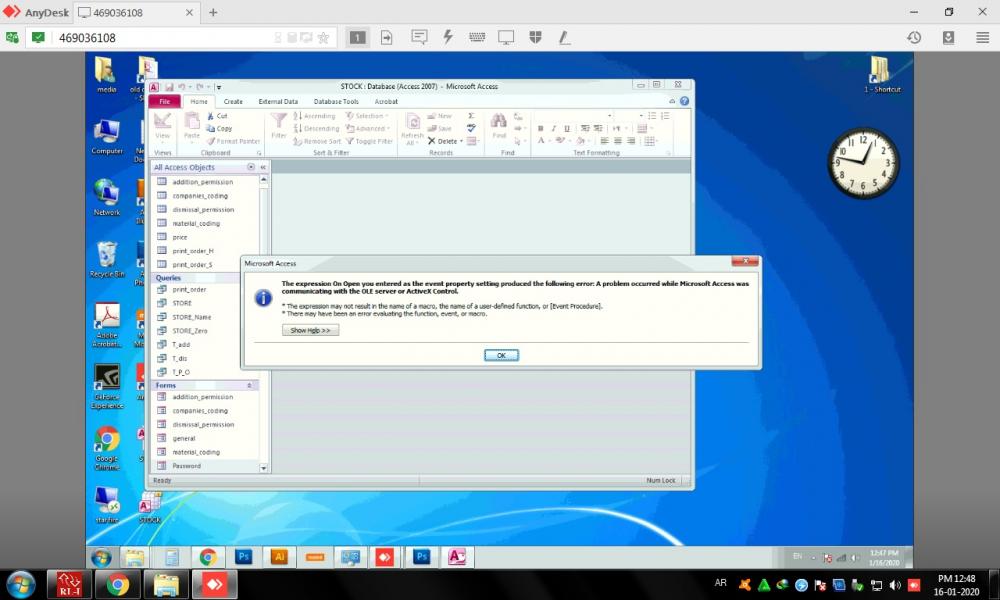The image size is (1000, 600).
Task: Select the Network icon on remote desktop
Action: pos(107,198)
